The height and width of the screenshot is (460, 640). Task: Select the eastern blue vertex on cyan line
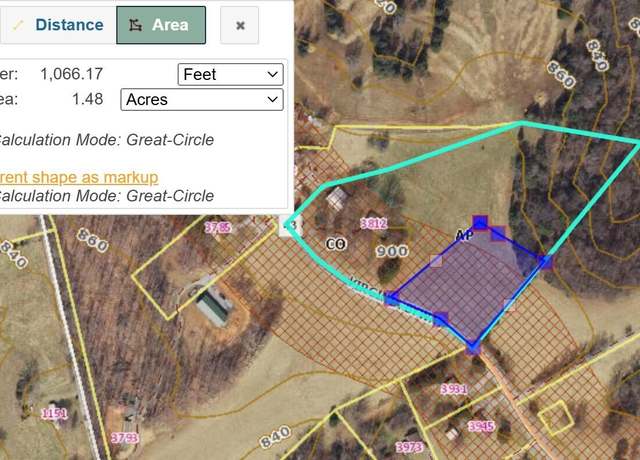tap(546, 262)
